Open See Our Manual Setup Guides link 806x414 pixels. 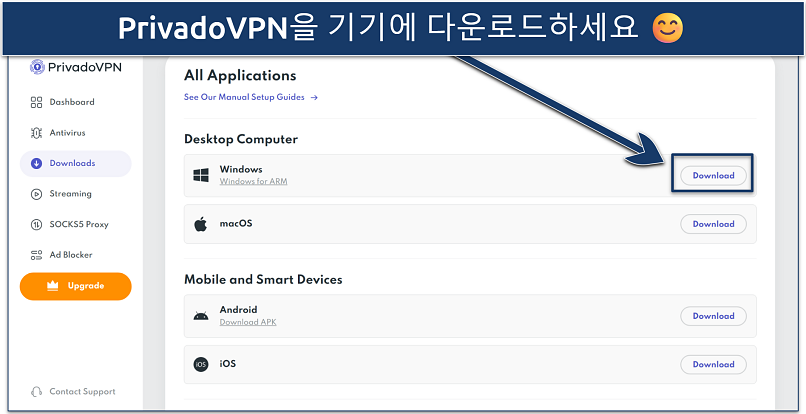pos(251,97)
